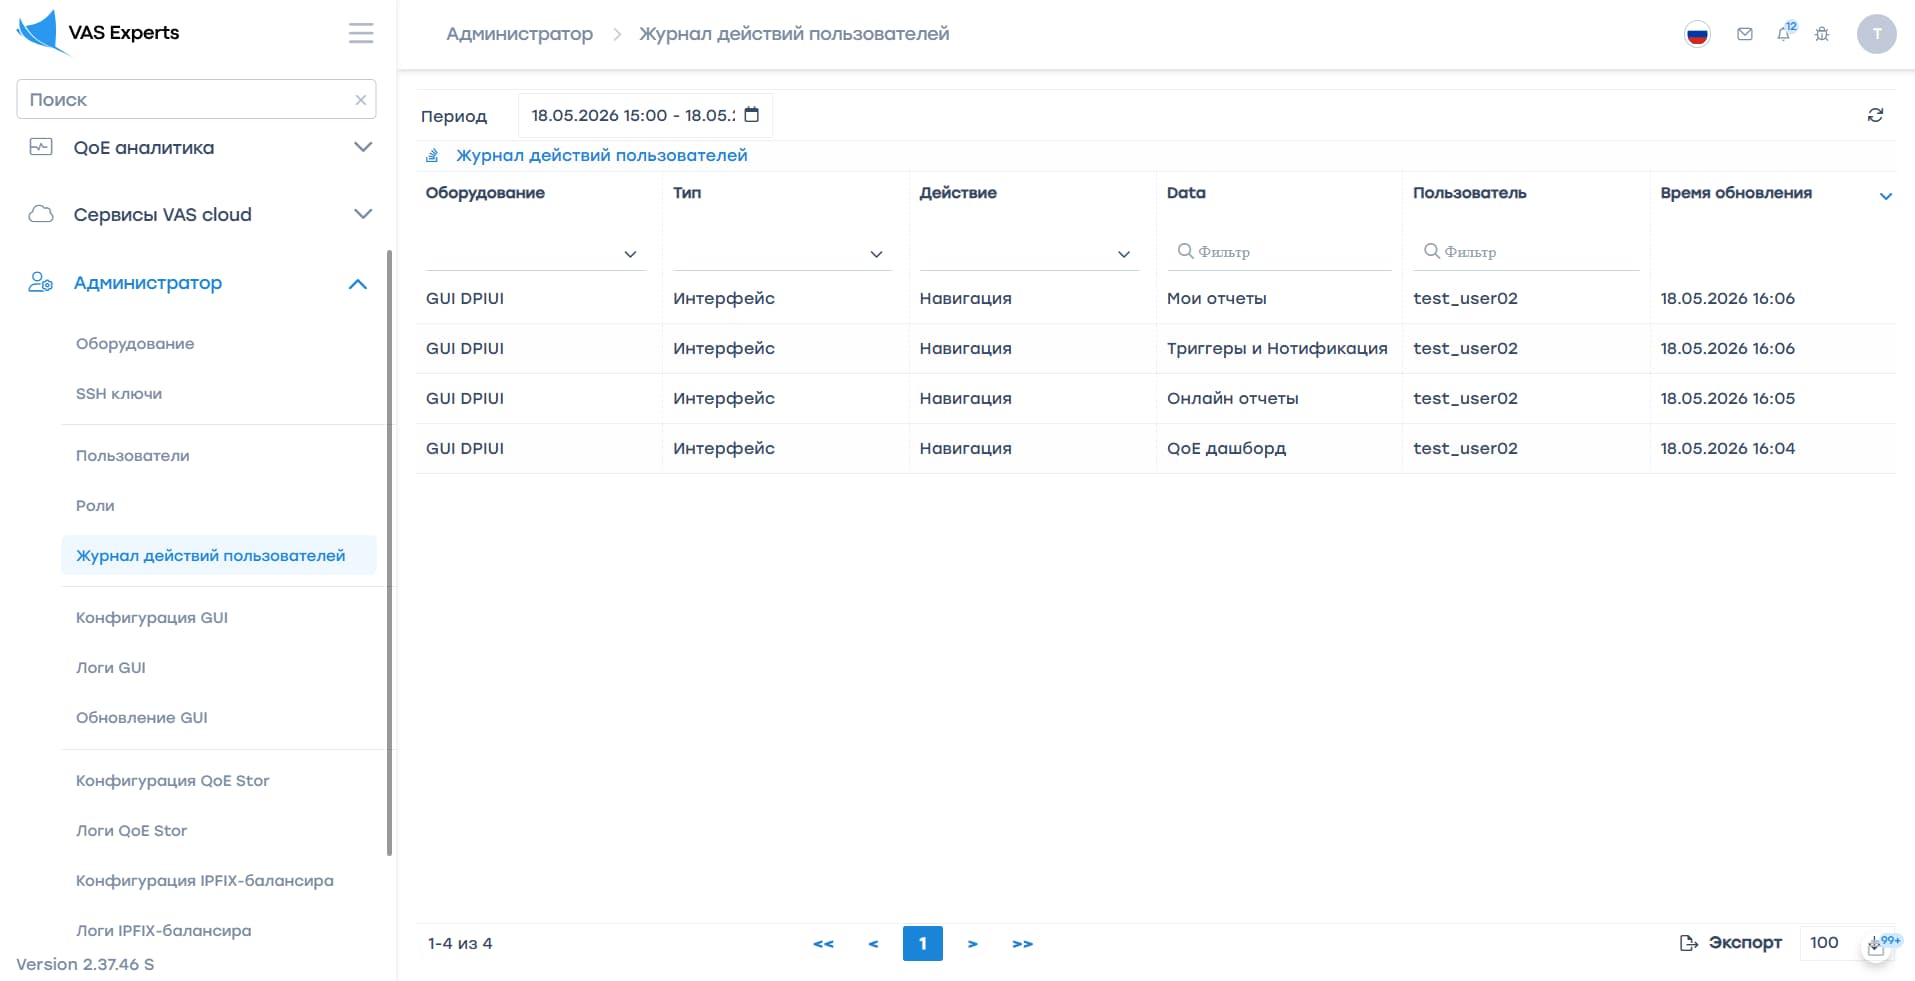Screen dimensions: 1915x981
Task: Click the Журнал действий пользователей table title link
Action: click(x=602, y=155)
